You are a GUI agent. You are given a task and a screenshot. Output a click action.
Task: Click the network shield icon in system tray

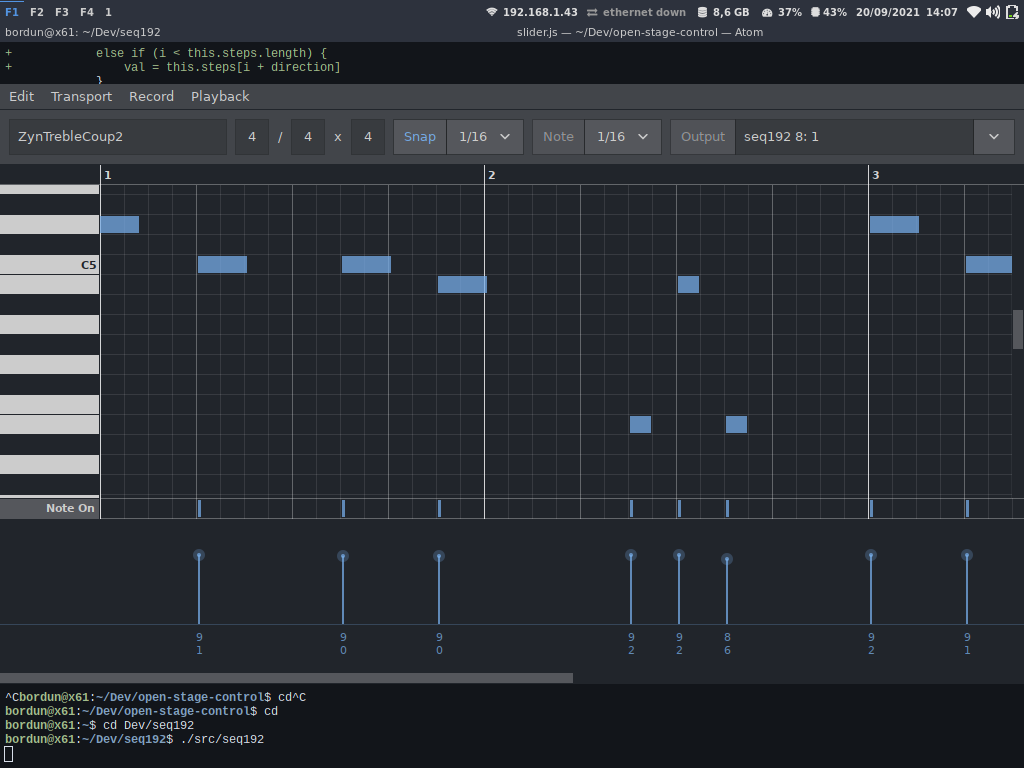point(973,12)
